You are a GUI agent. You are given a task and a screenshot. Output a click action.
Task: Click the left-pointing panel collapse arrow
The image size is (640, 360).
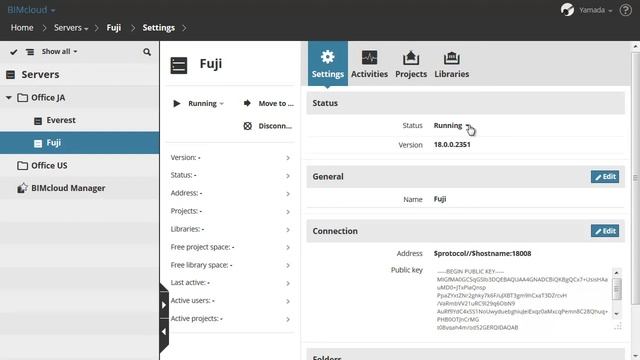coord(164,332)
